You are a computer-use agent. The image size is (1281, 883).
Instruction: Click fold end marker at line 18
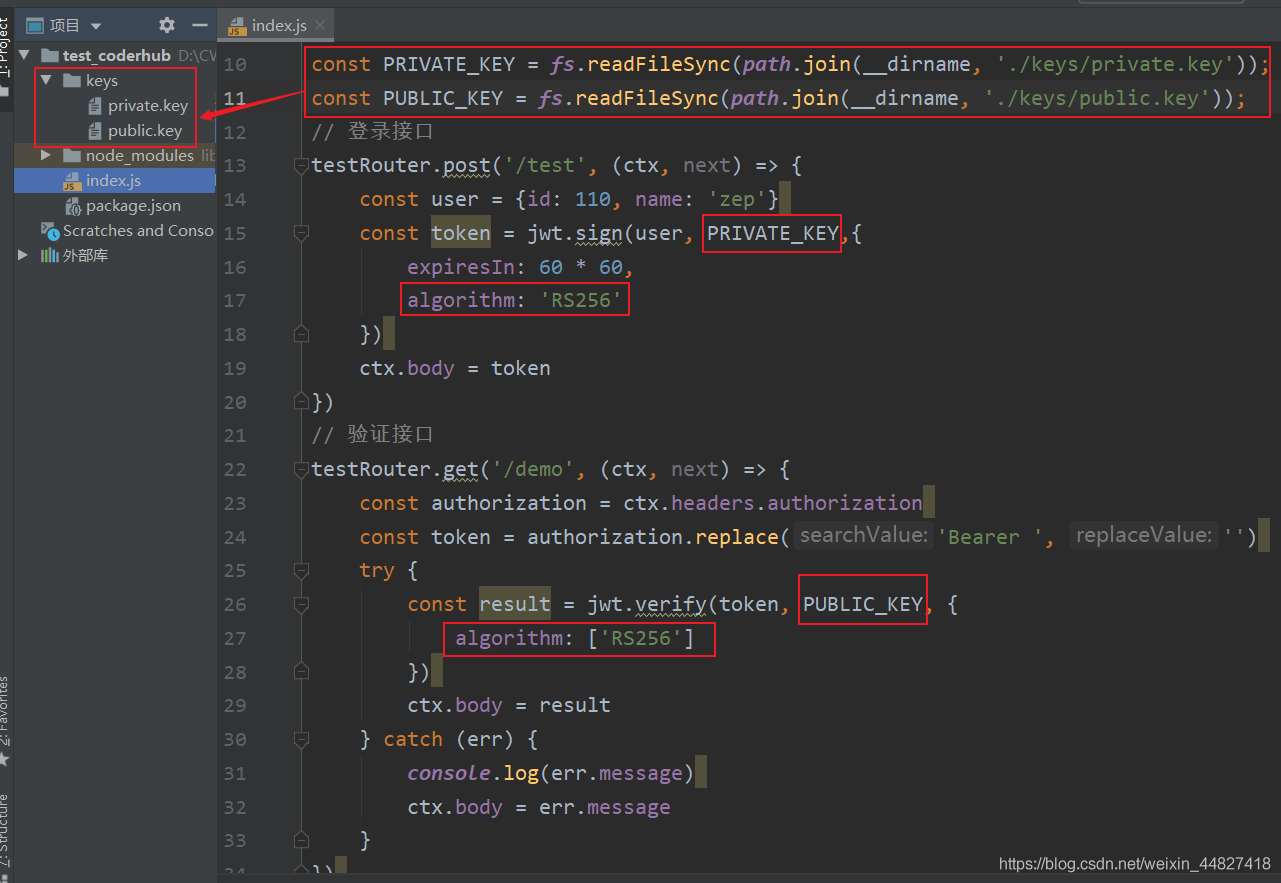(301, 334)
